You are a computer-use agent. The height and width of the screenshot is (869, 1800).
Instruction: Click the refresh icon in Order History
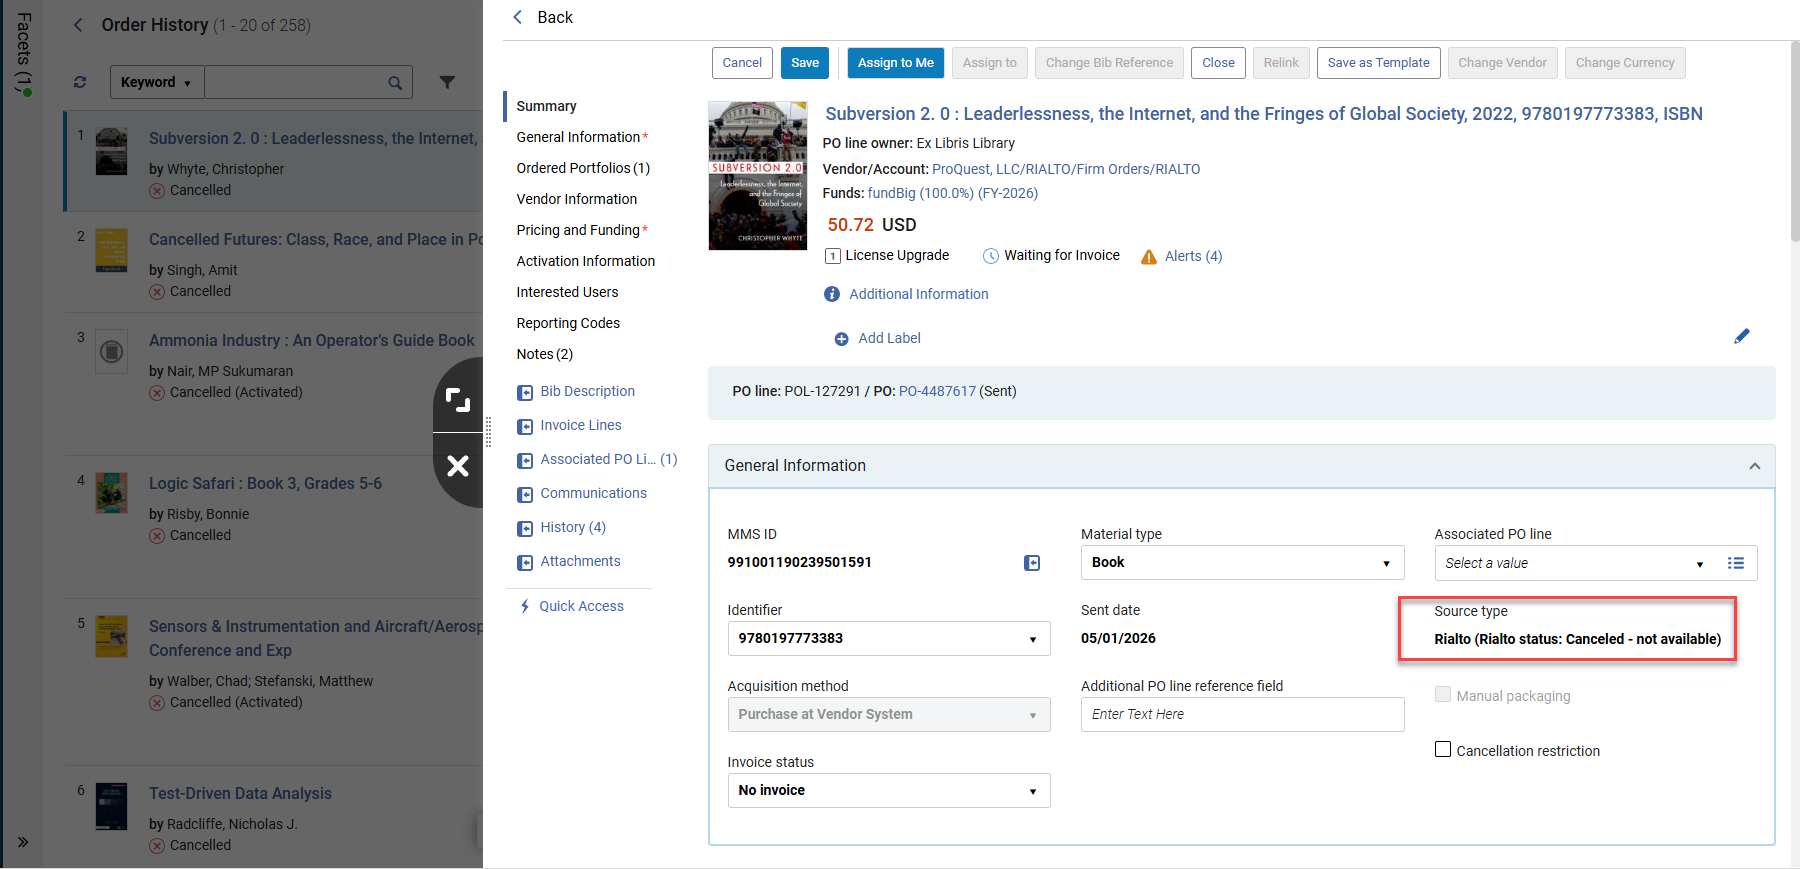[80, 82]
